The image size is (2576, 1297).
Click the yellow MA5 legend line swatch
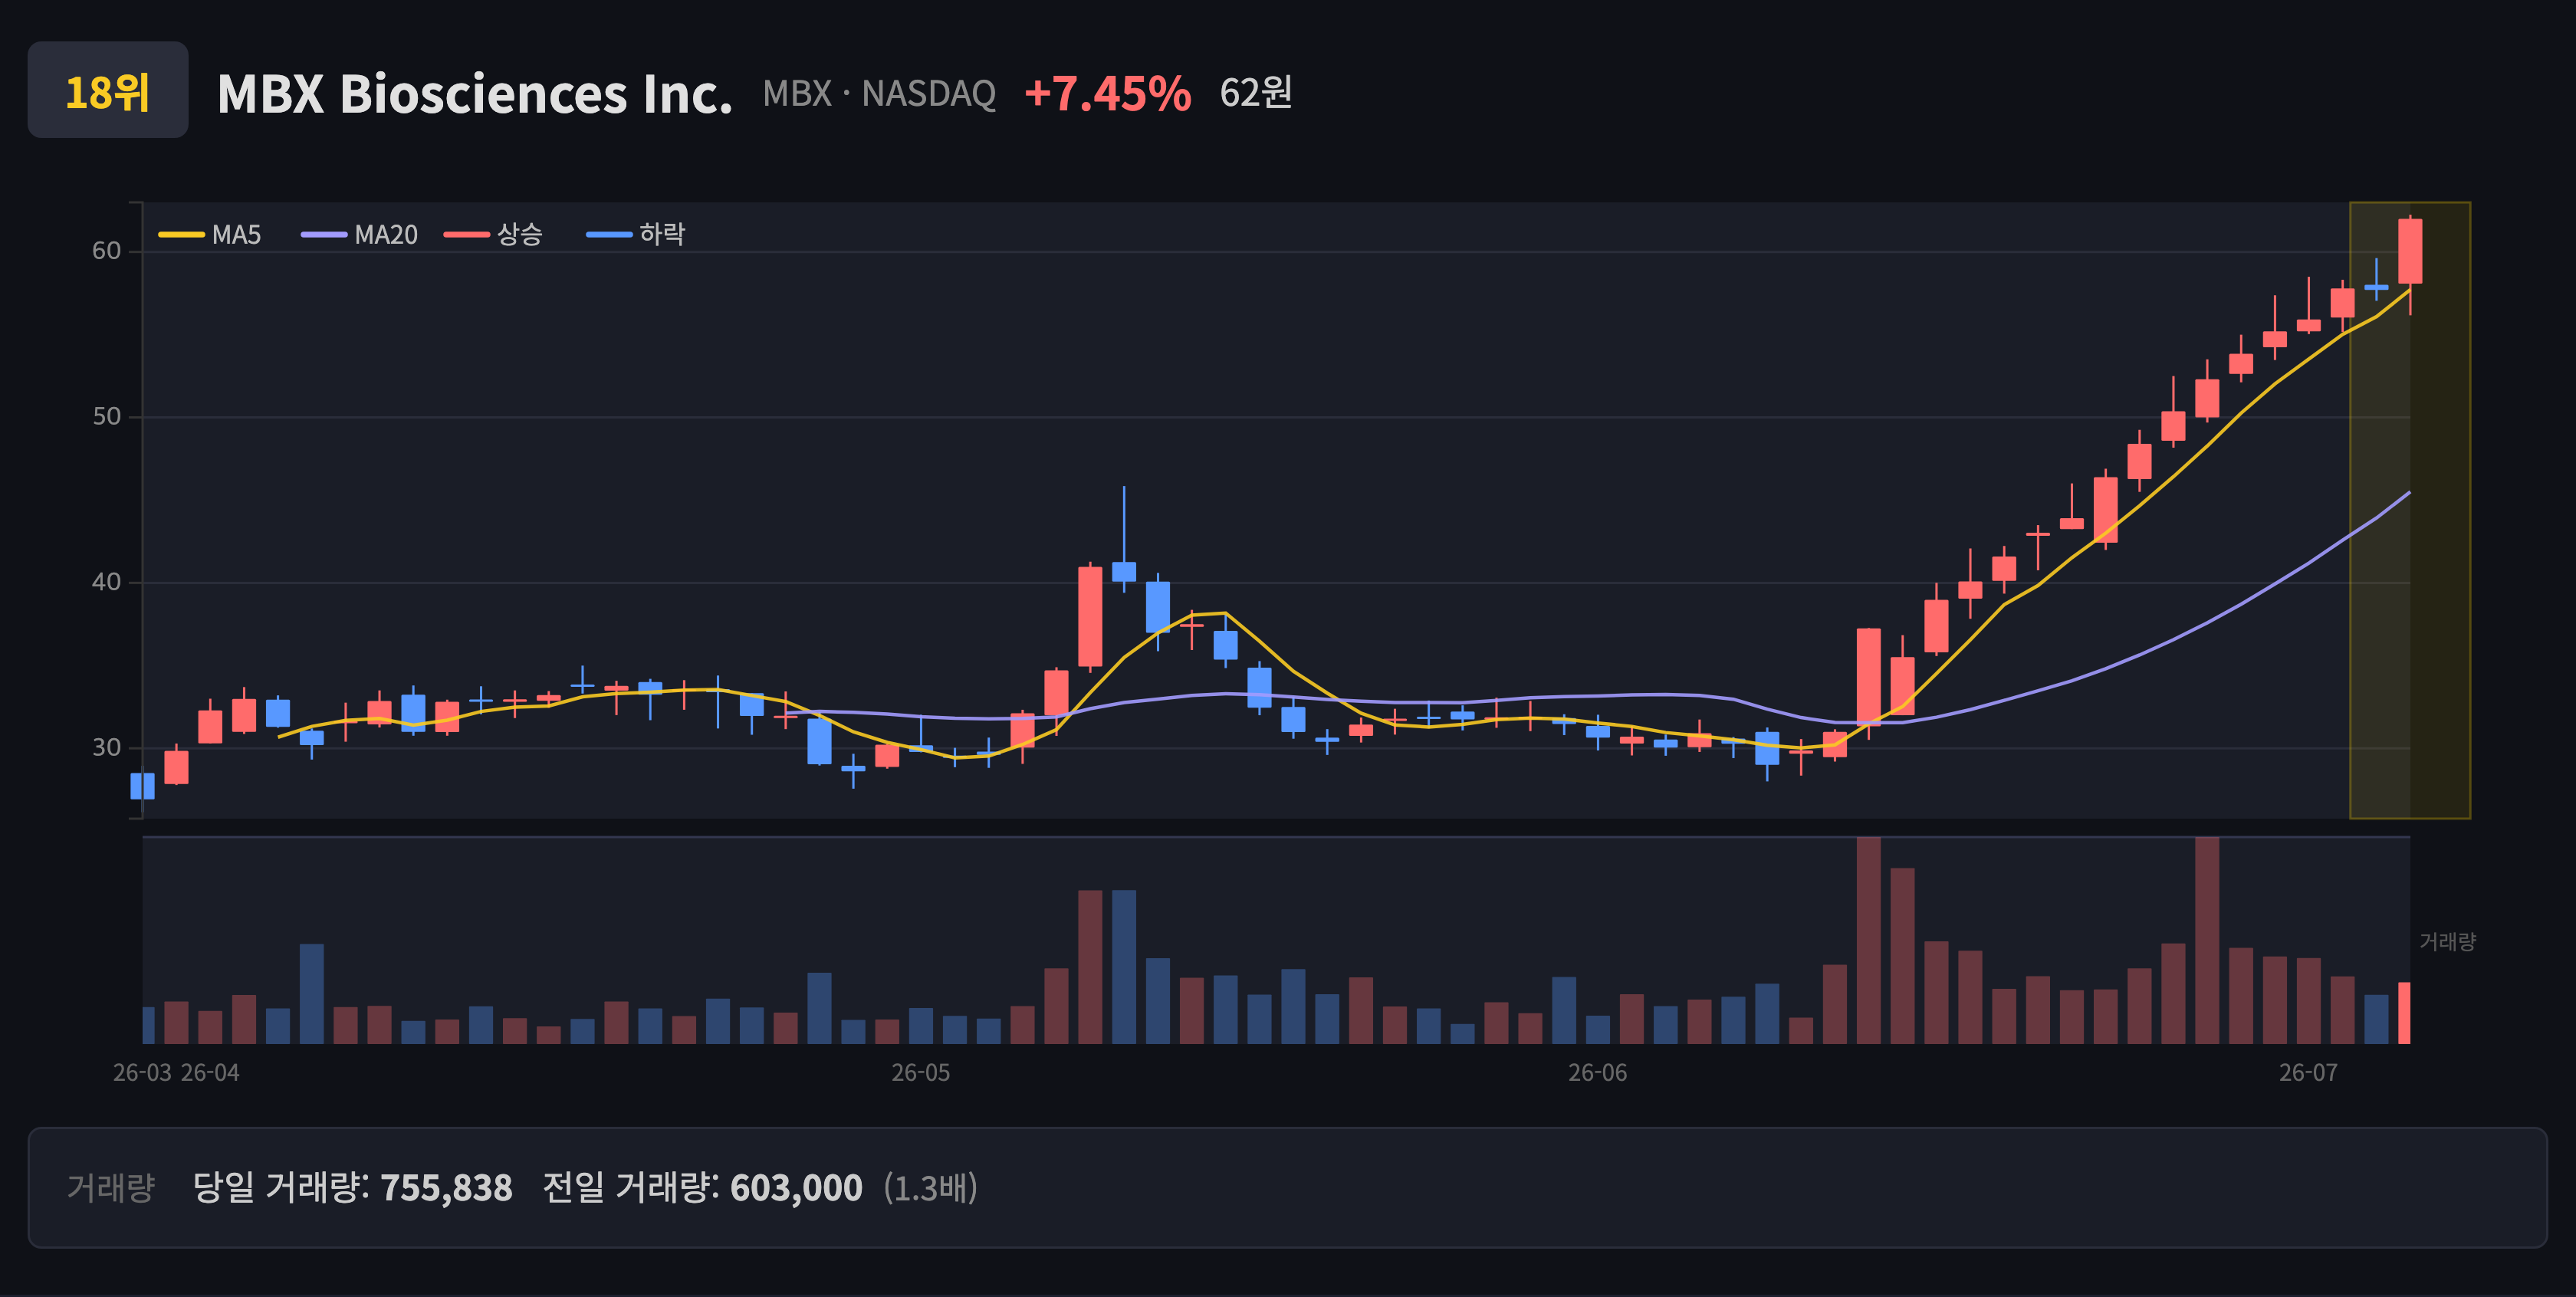pyautogui.click(x=181, y=235)
